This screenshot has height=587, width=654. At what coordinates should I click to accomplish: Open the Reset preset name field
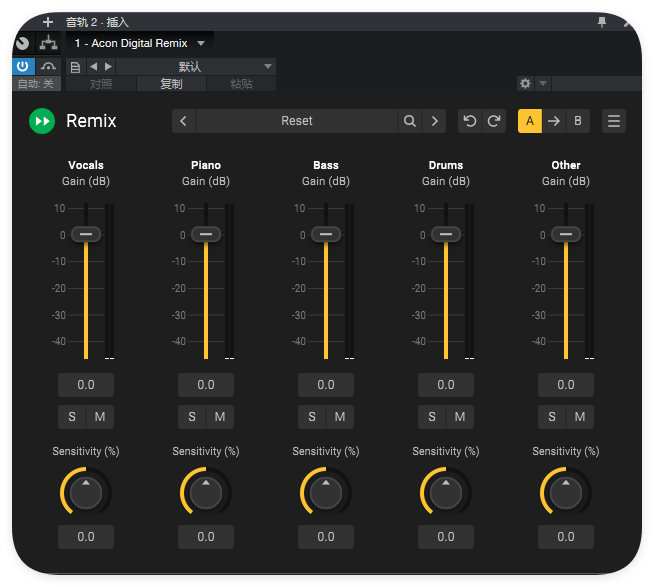click(x=297, y=121)
